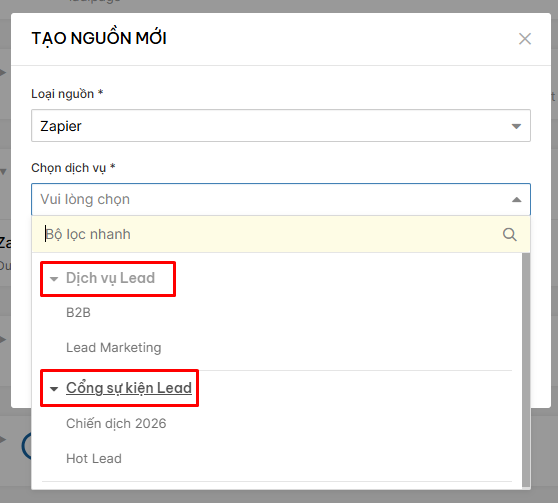Click the Vui lòng chọn select box
558x503 pixels.
(281, 199)
